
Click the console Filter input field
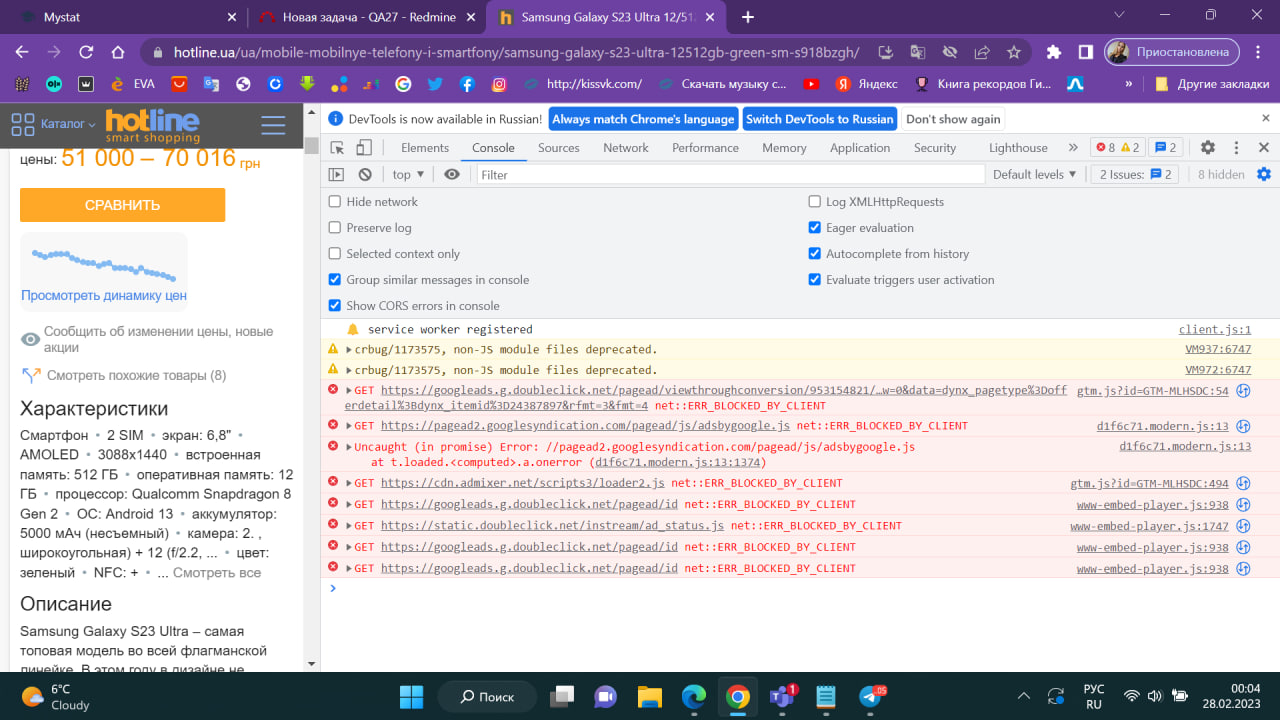[x=730, y=174]
